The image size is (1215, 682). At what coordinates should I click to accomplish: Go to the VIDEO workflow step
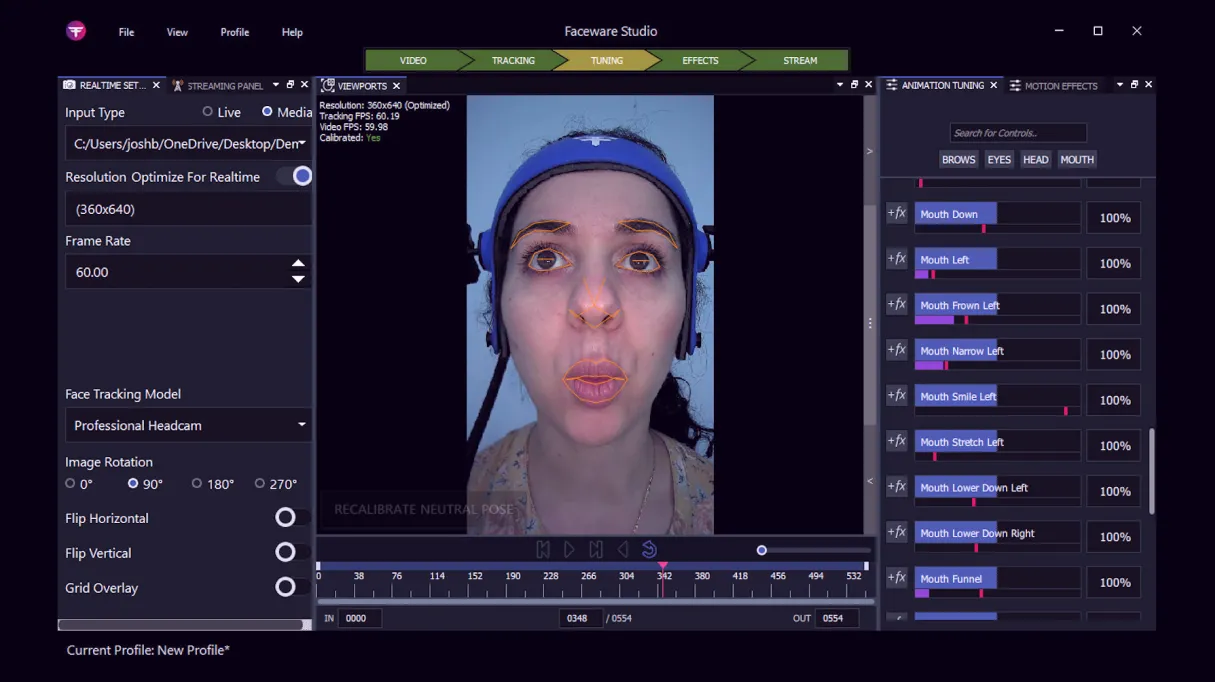pos(413,60)
